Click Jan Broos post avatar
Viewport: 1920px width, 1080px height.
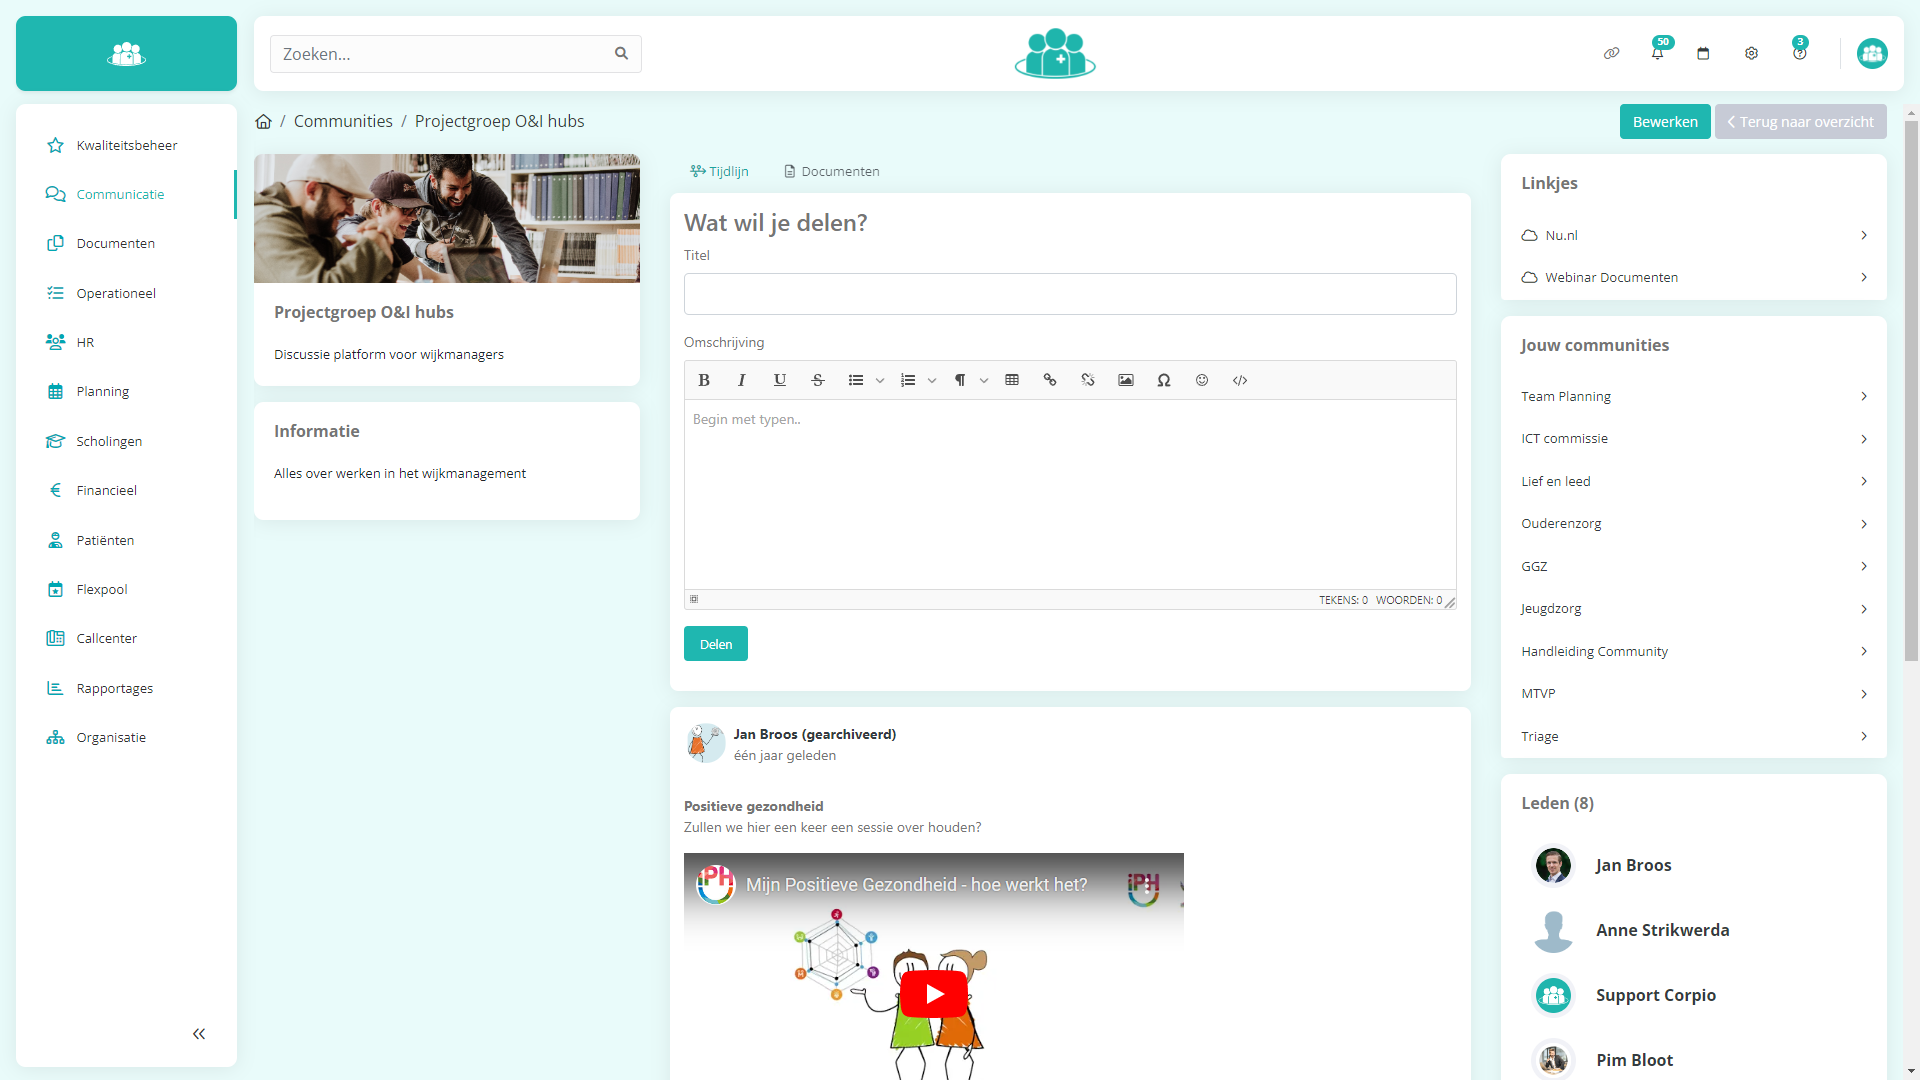(706, 743)
